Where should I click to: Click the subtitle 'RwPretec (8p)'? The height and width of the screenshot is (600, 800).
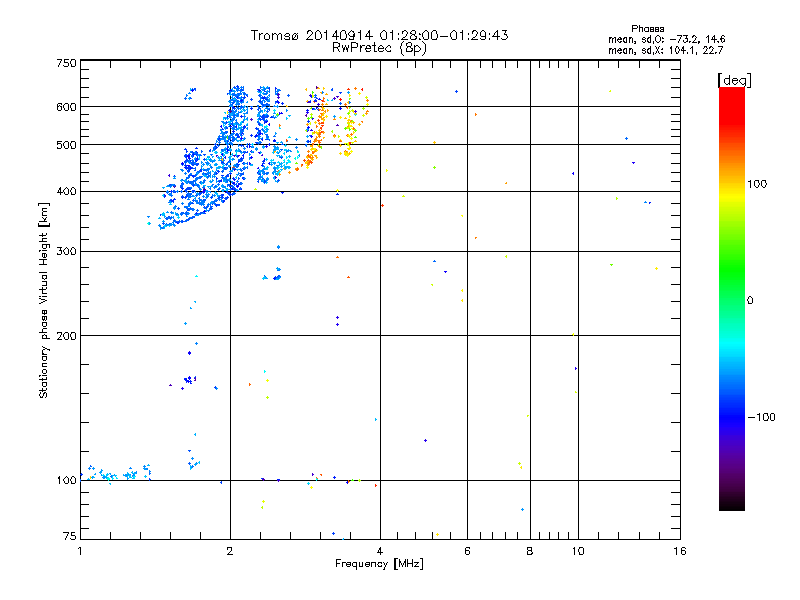point(379,48)
